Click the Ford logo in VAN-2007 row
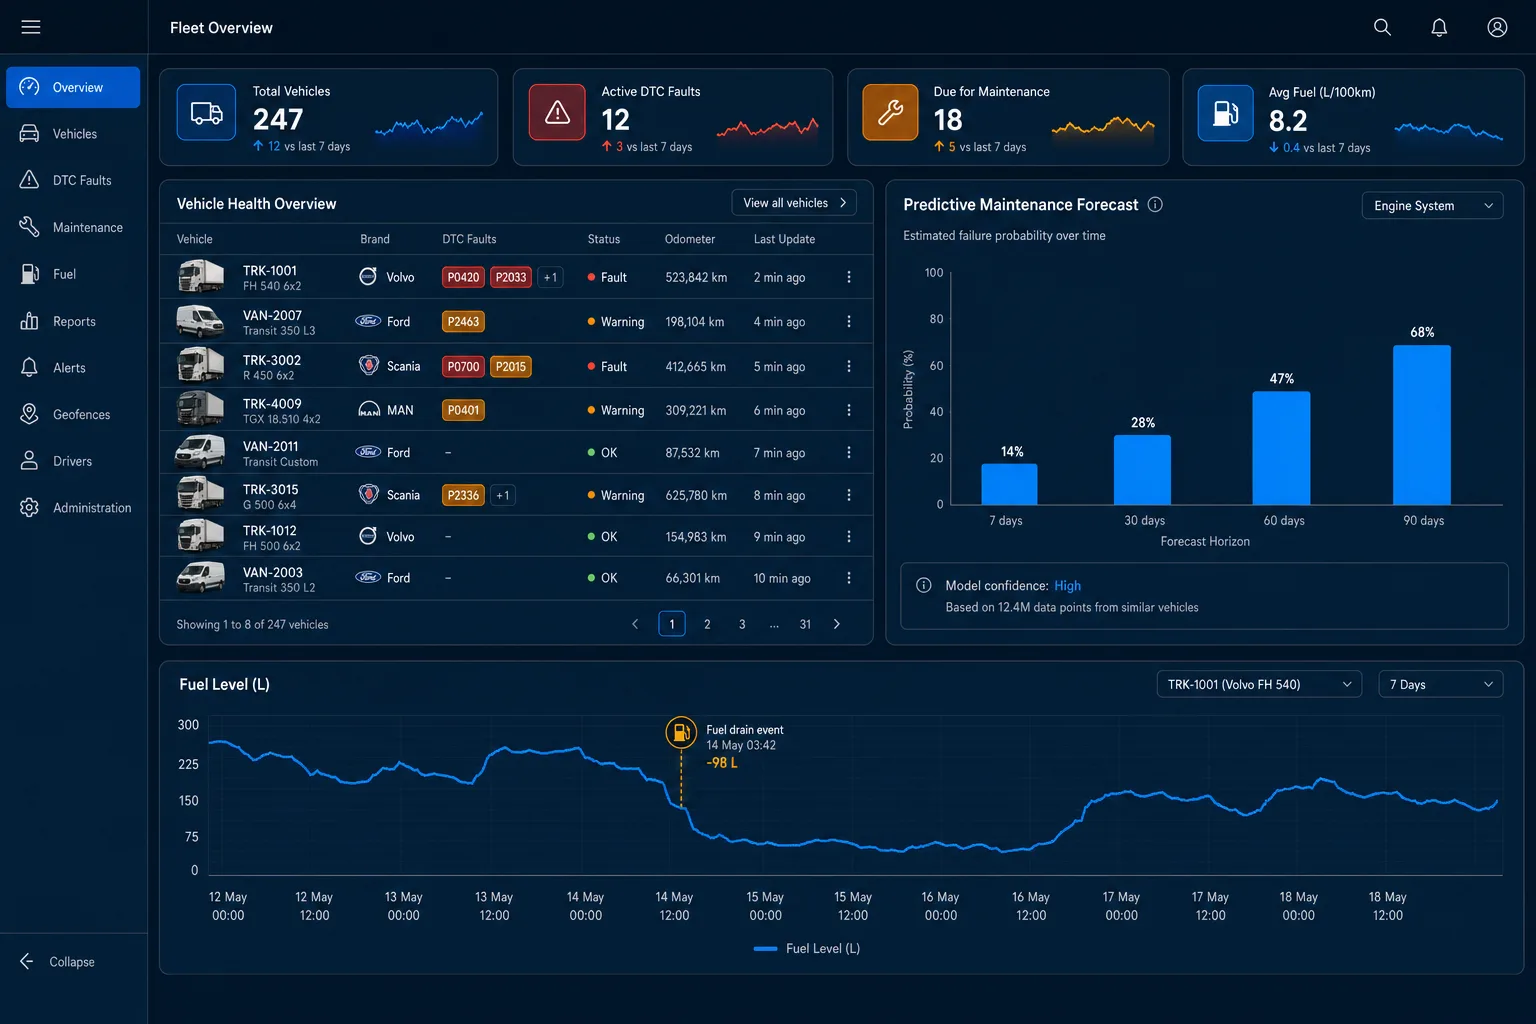This screenshot has height=1024, width=1536. [368, 322]
